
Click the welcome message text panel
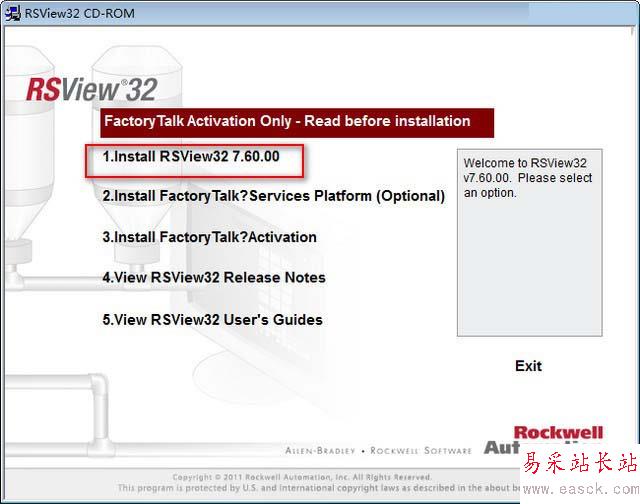pyautogui.click(x=529, y=242)
